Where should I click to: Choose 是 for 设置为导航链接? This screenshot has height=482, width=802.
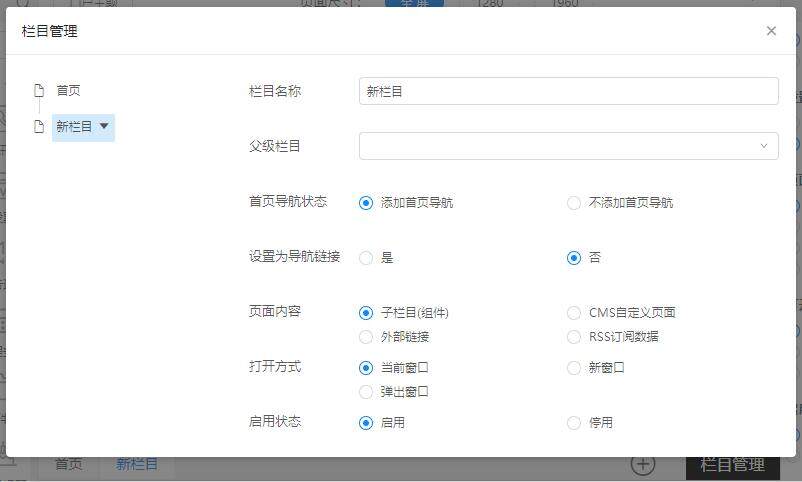coord(366,258)
